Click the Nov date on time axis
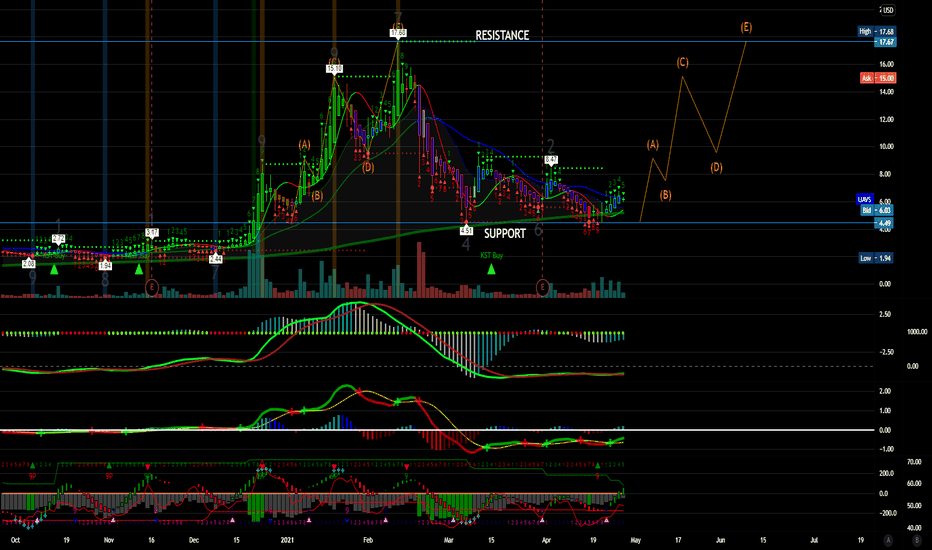This screenshot has width=932, height=550. pos(109,540)
